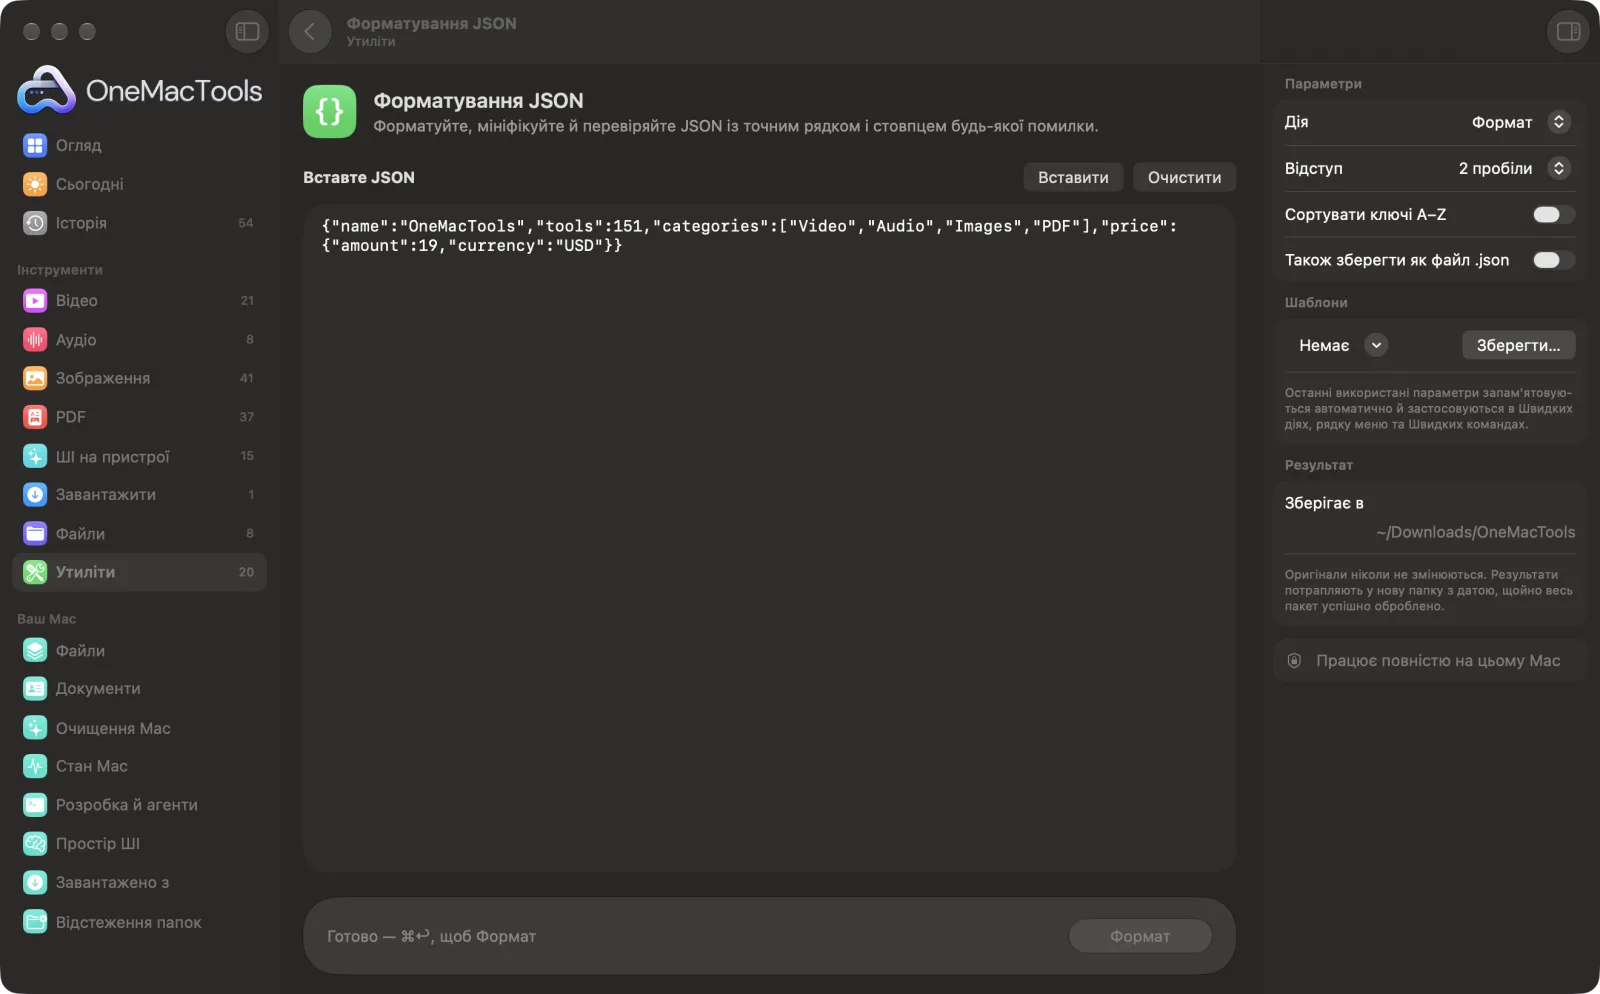The width and height of the screenshot is (1600, 994).
Task: Click the JSON braces tool icon
Action: (x=330, y=111)
